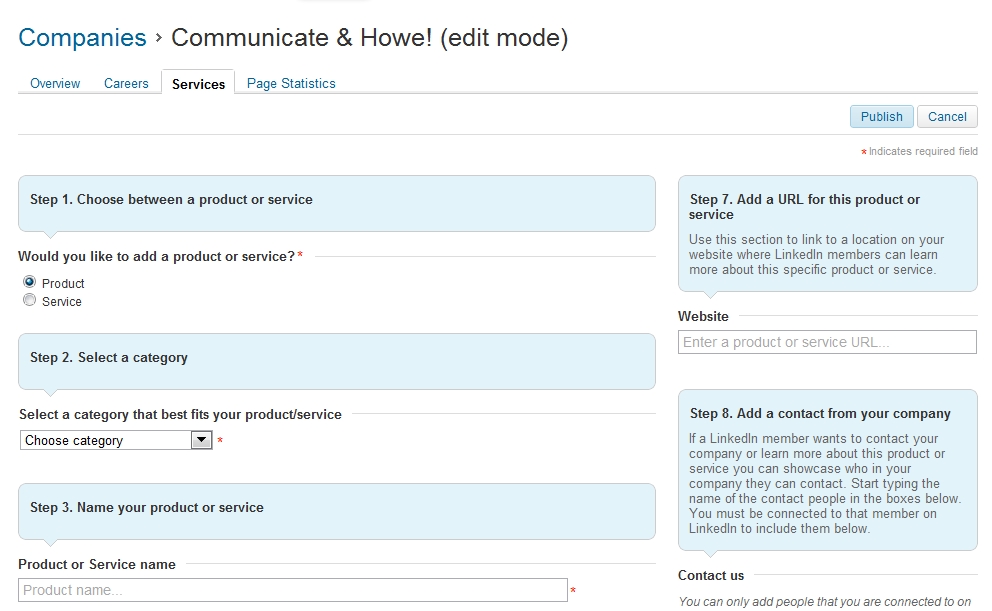Focus the Website URL input field

click(827, 342)
